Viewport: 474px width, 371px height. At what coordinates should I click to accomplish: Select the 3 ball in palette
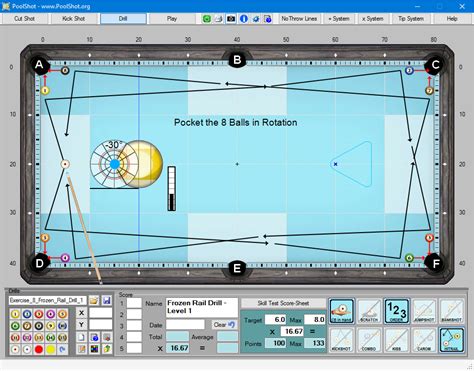pos(39,314)
